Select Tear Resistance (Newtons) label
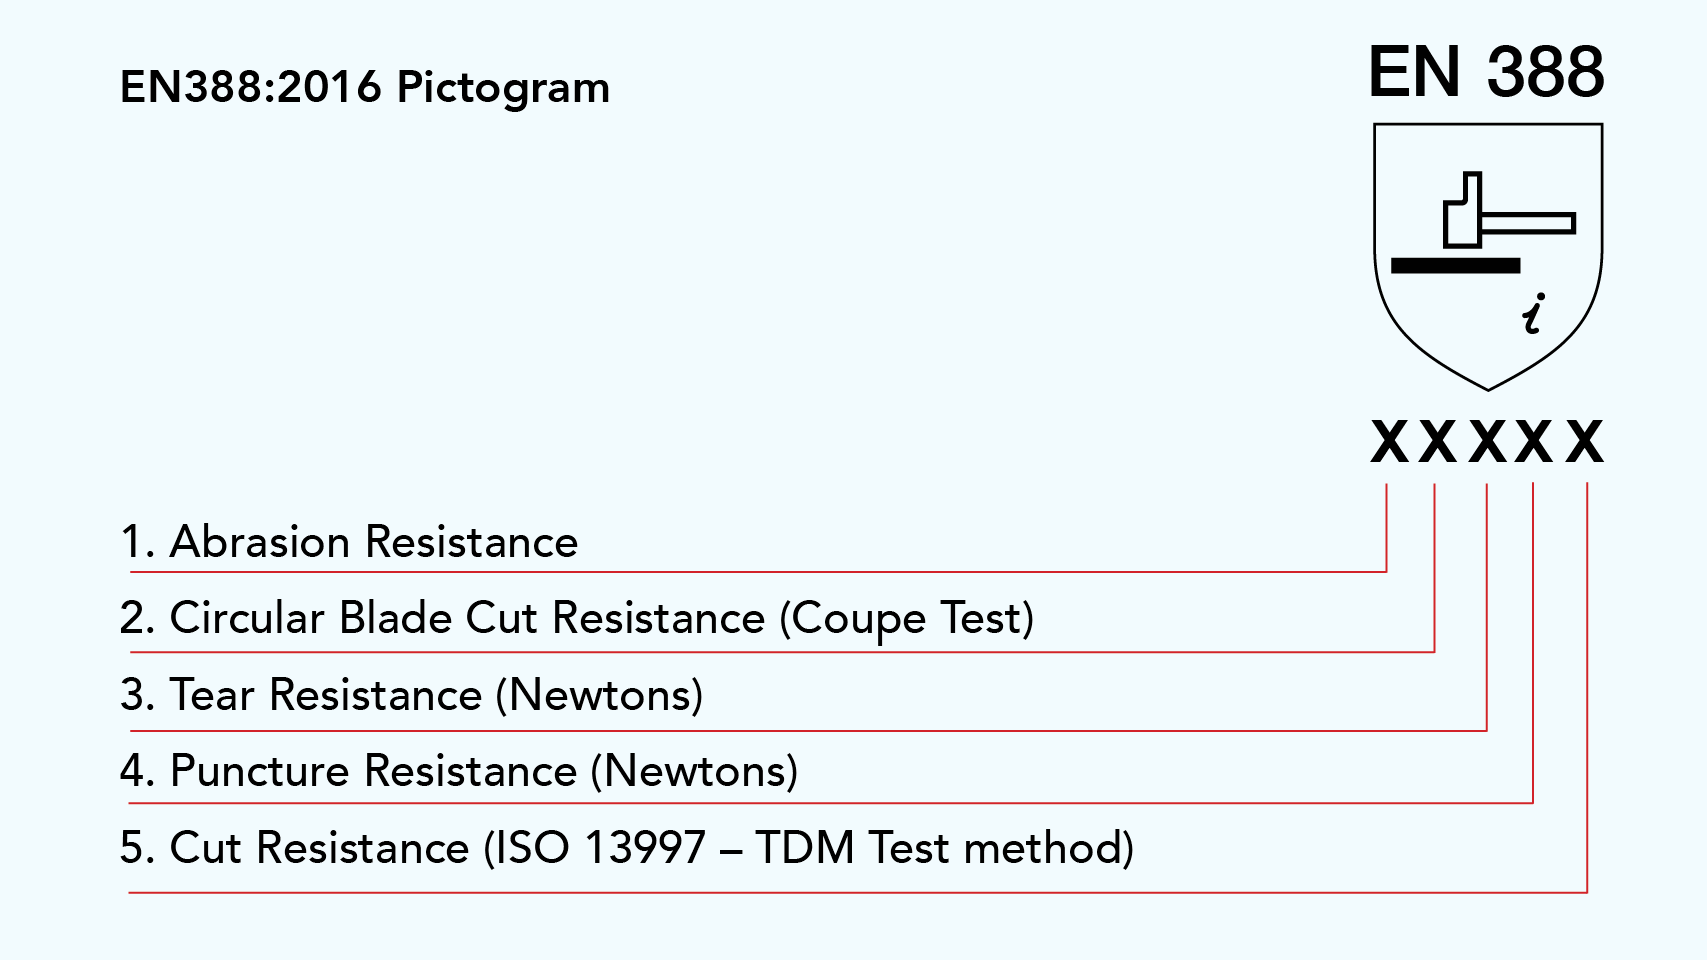1707x960 pixels. click(412, 695)
